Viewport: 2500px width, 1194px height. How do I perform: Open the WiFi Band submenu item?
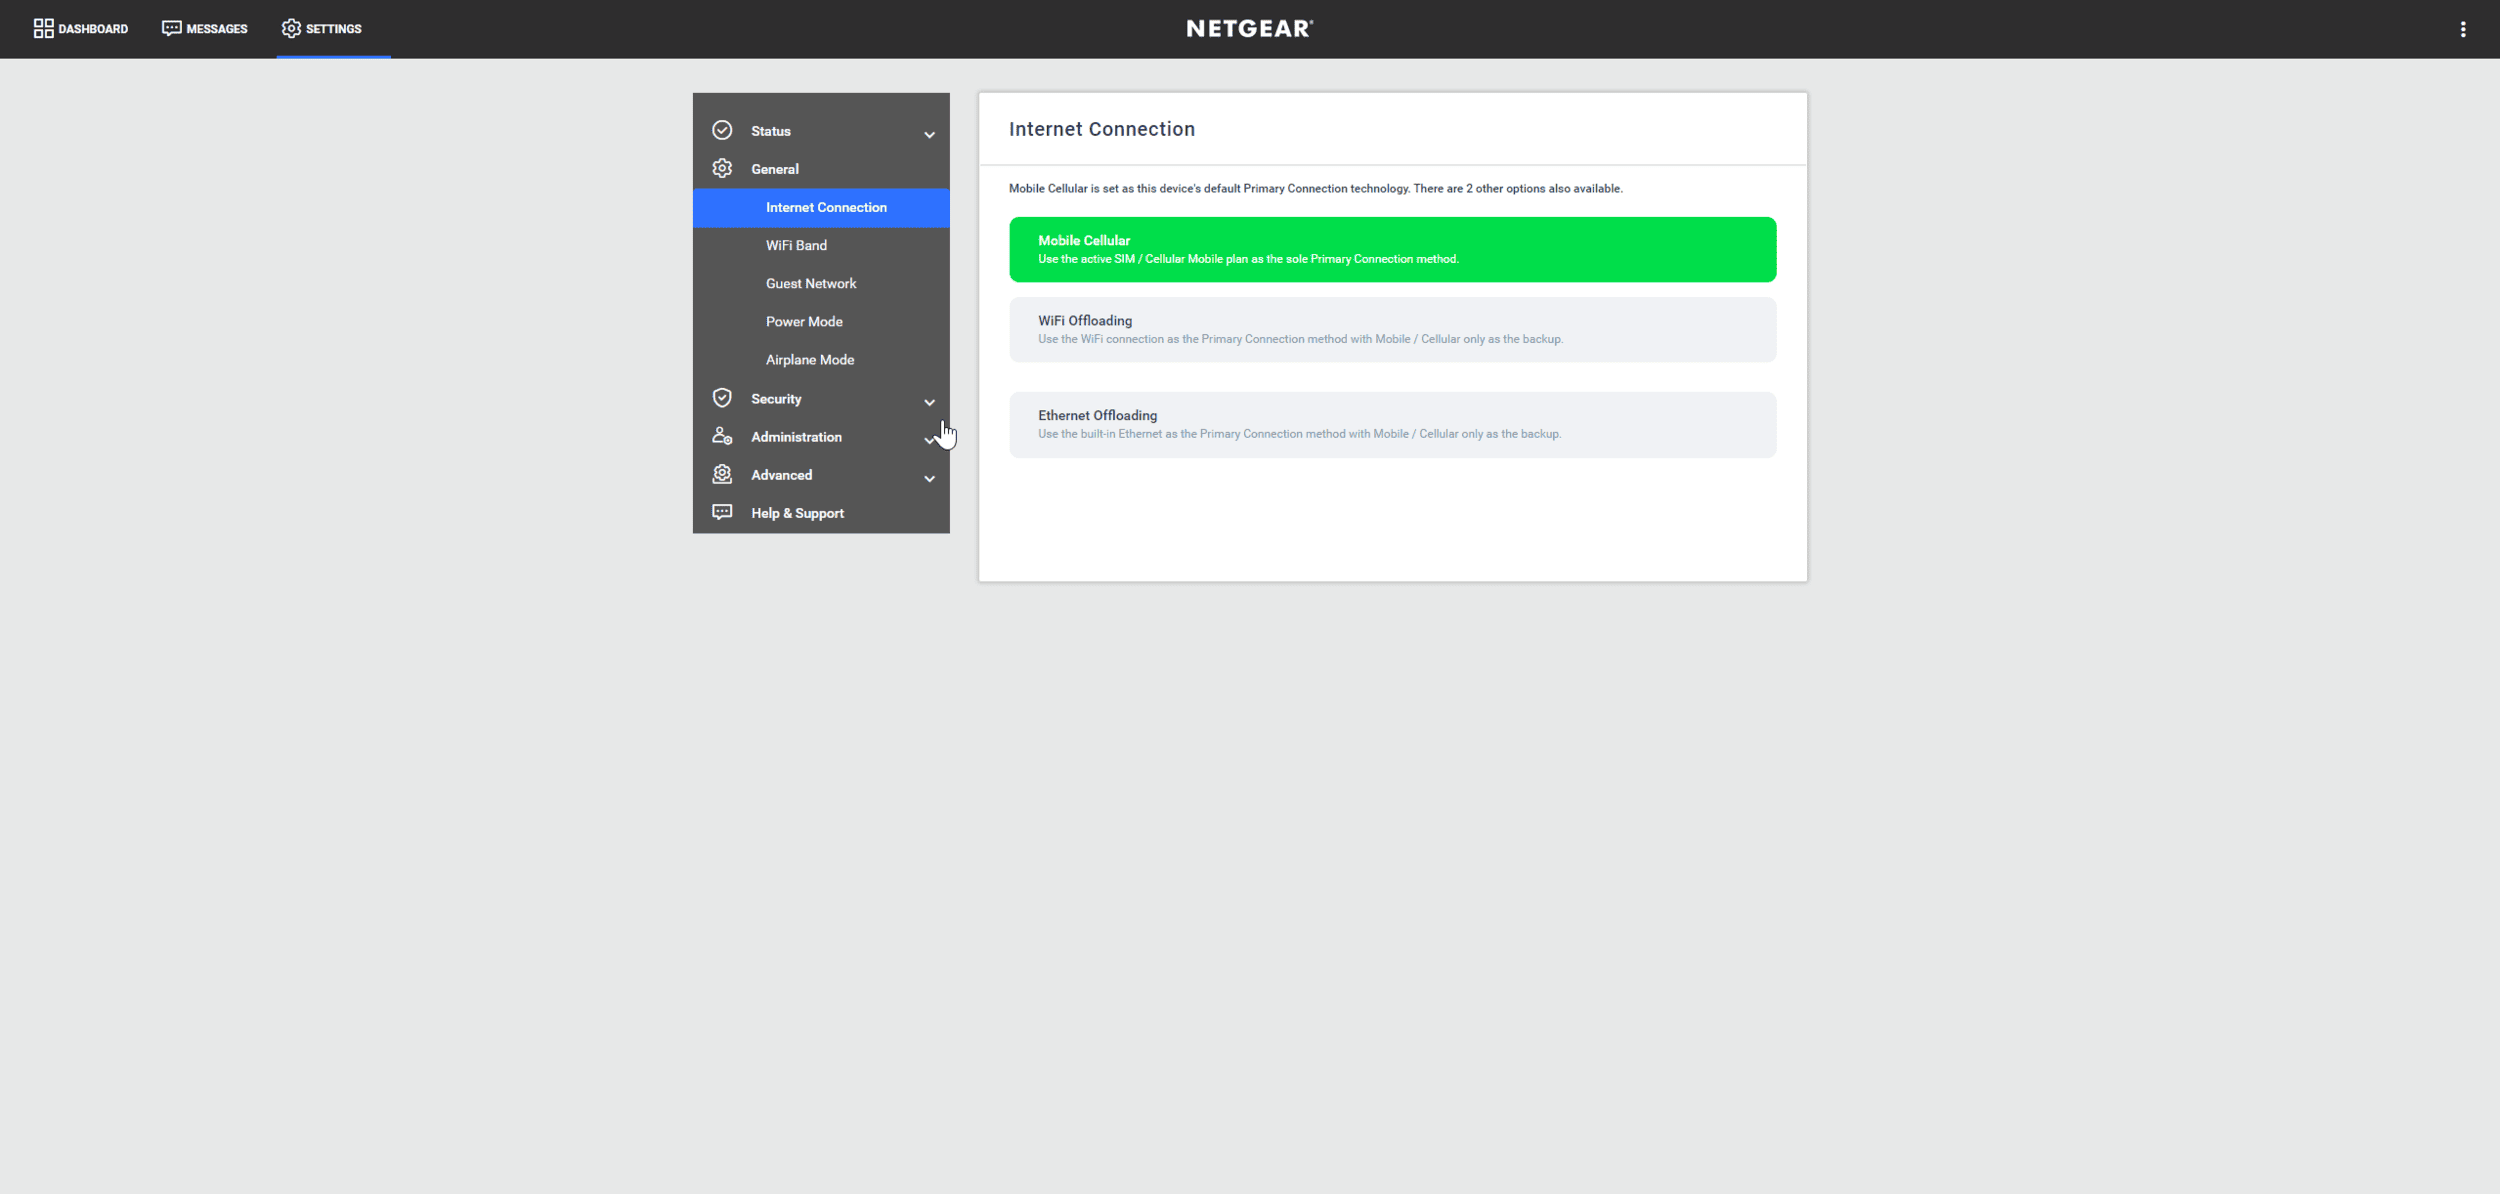796,245
